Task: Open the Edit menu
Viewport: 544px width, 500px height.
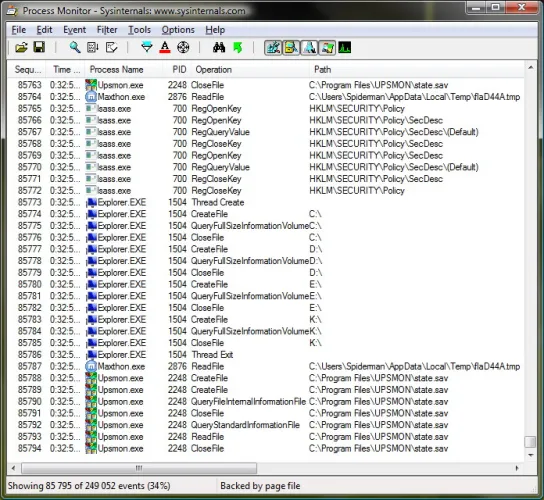Action: (x=44, y=30)
